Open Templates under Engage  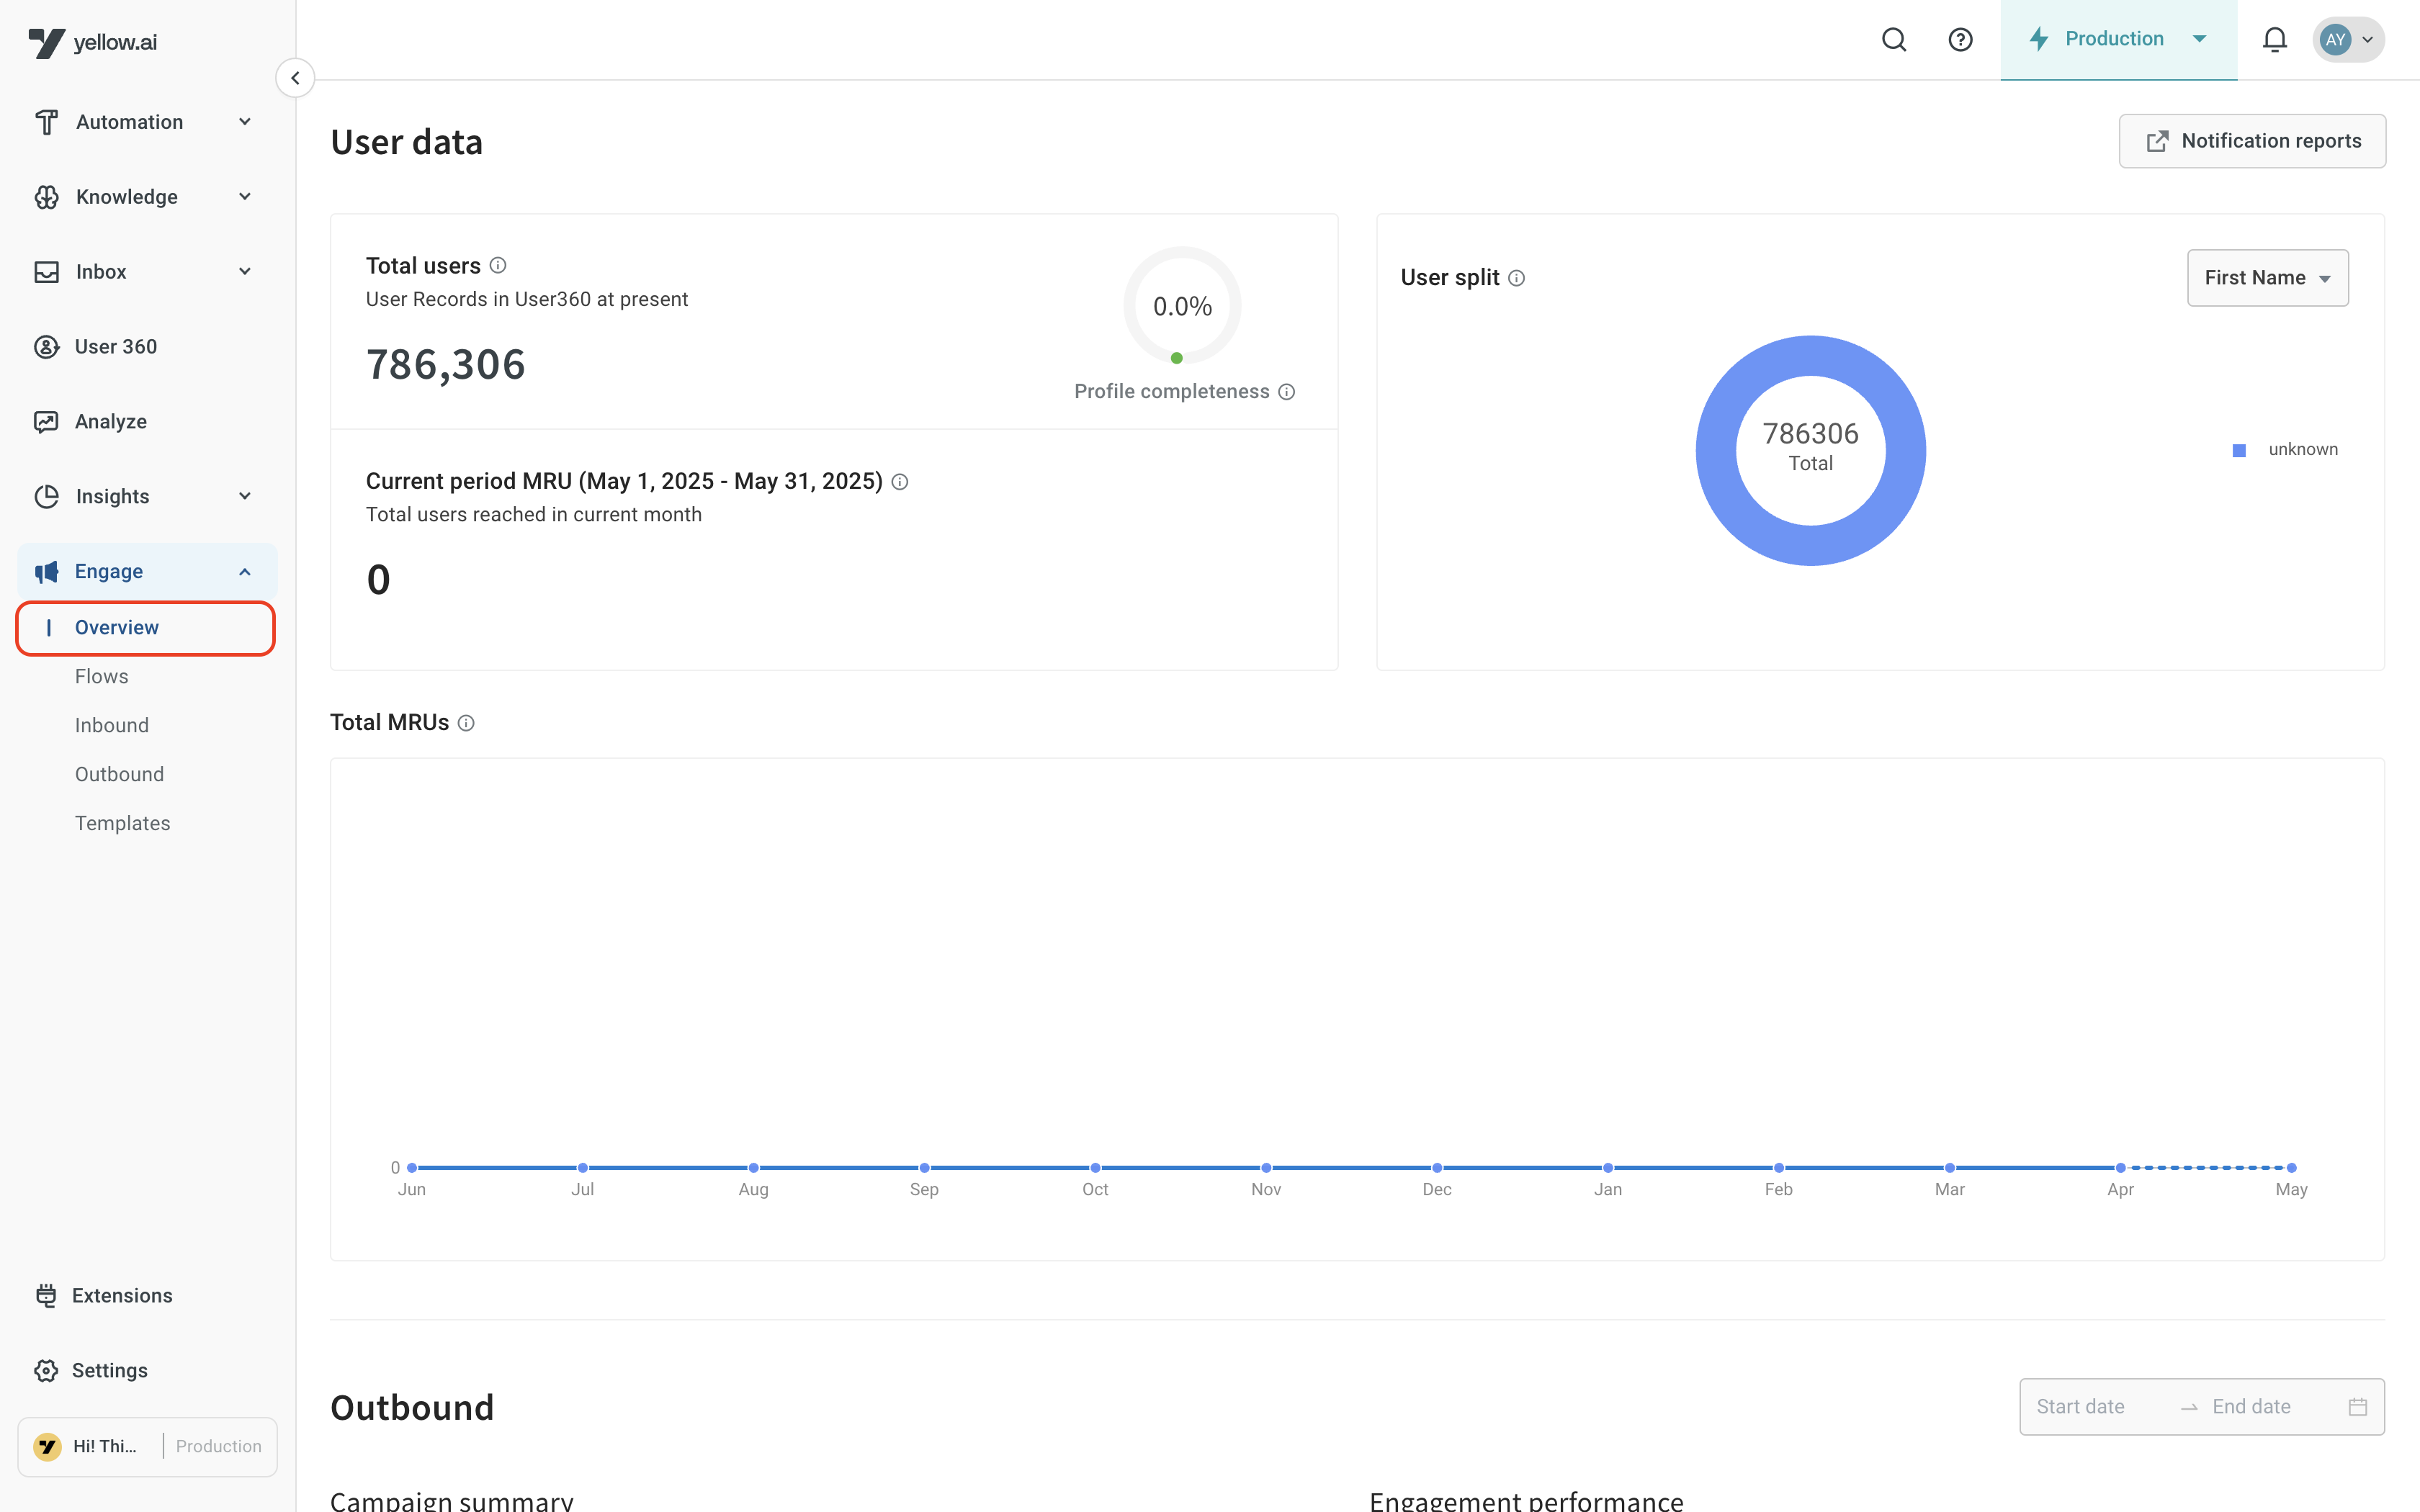pyautogui.click(x=122, y=824)
